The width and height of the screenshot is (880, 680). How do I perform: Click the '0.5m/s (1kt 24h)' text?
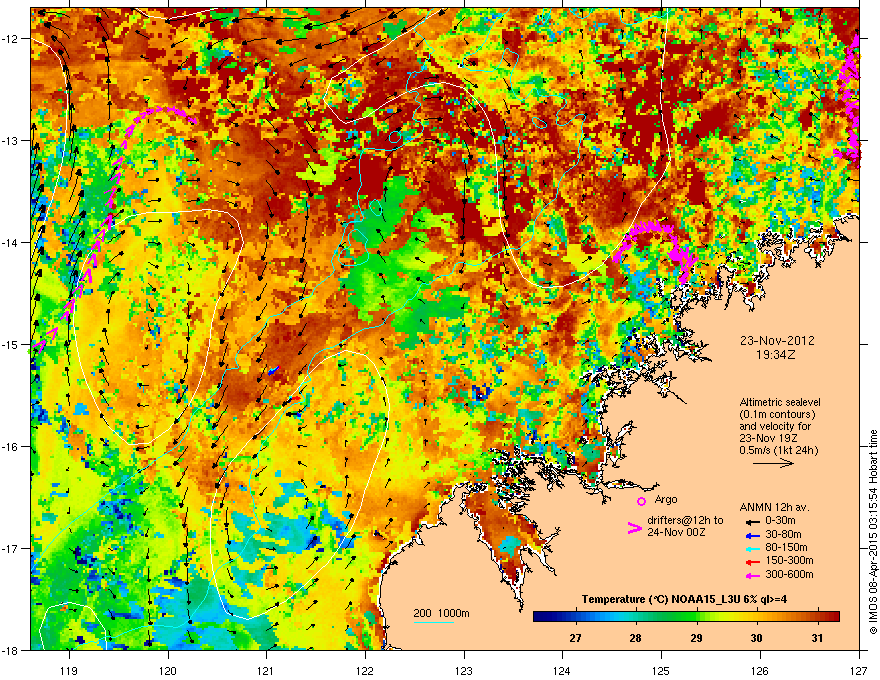tap(779, 450)
